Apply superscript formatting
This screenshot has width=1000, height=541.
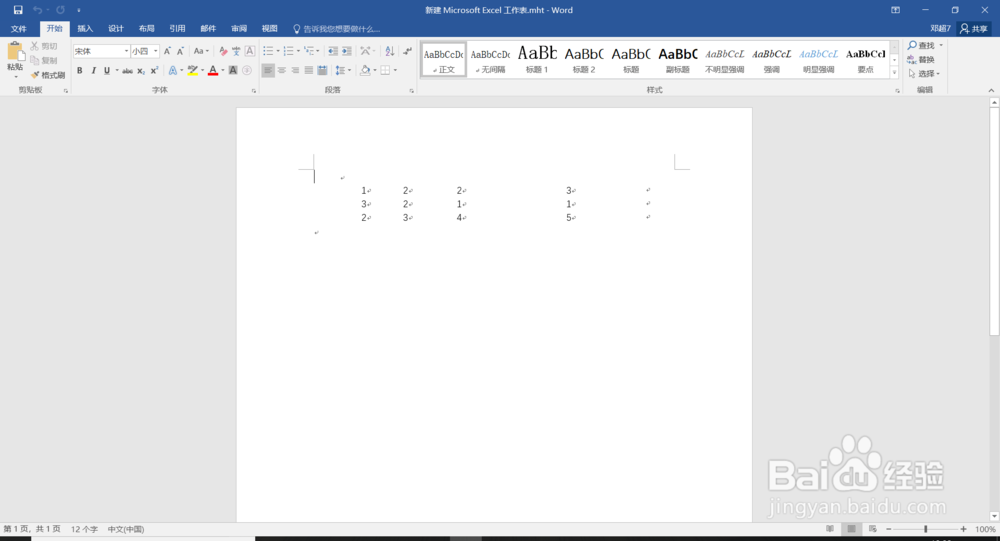[x=154, y=71]
